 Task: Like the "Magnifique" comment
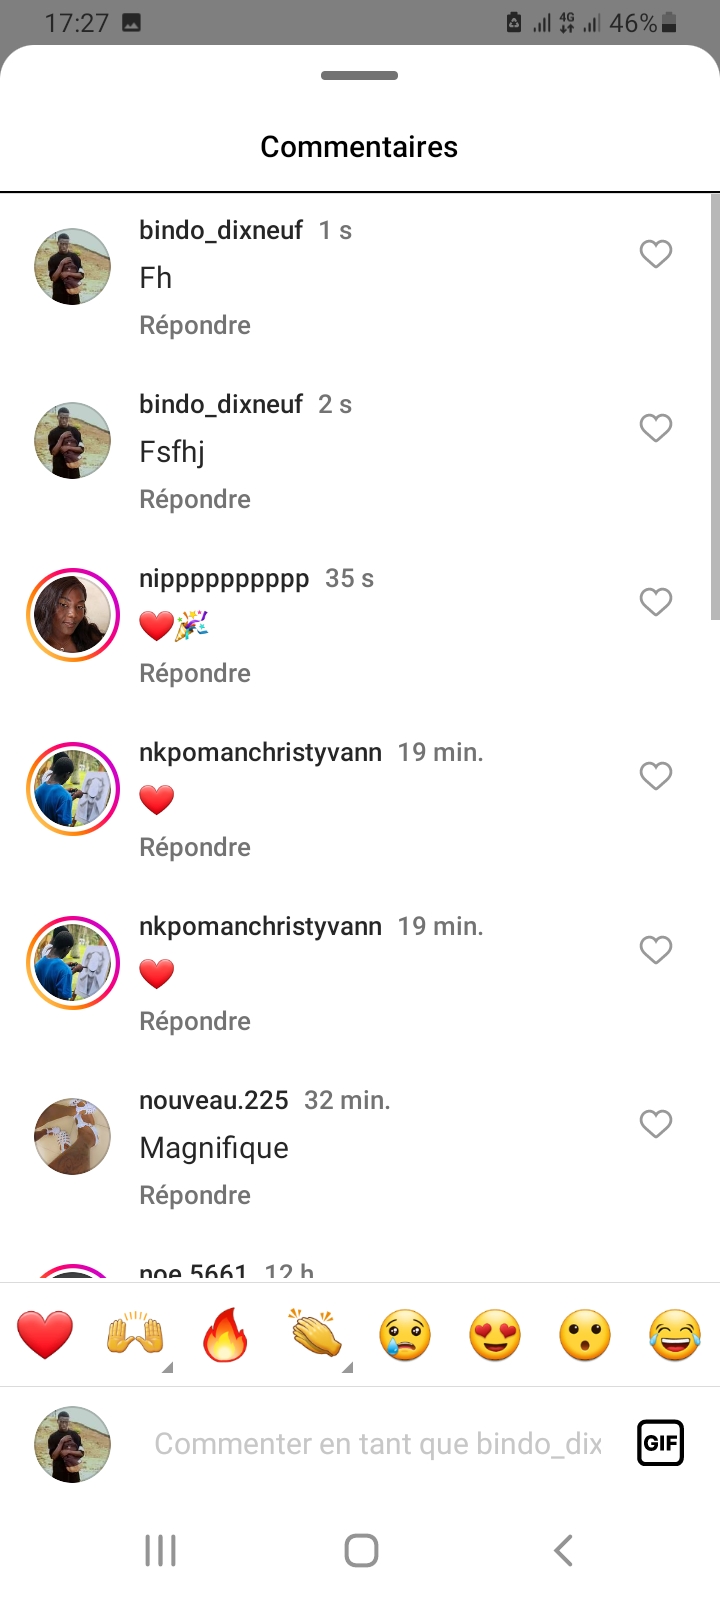tap(656, 1124)
